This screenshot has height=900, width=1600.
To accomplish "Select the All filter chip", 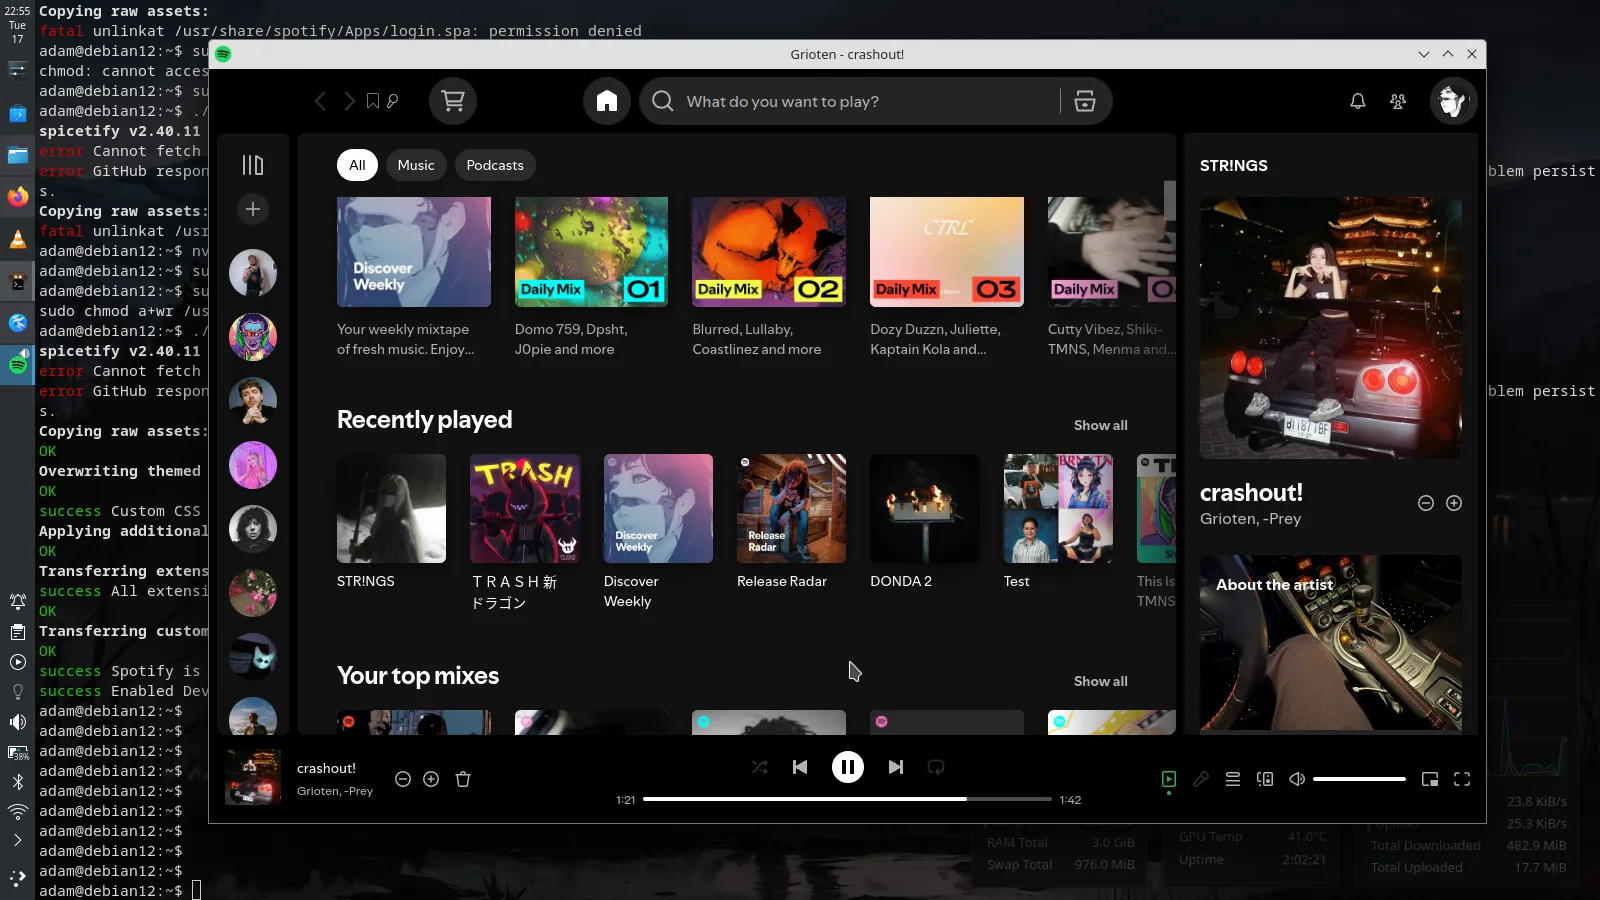I will coord(357,165).
